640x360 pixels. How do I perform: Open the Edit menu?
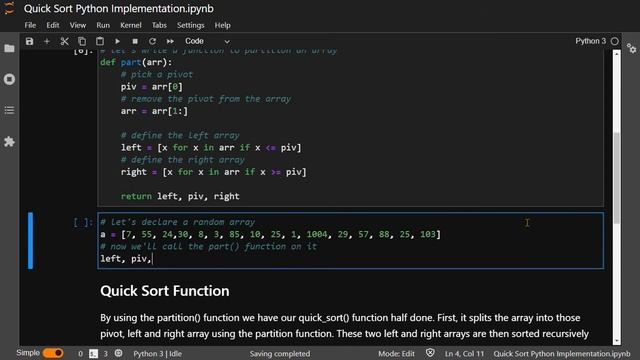click(53, 25)
